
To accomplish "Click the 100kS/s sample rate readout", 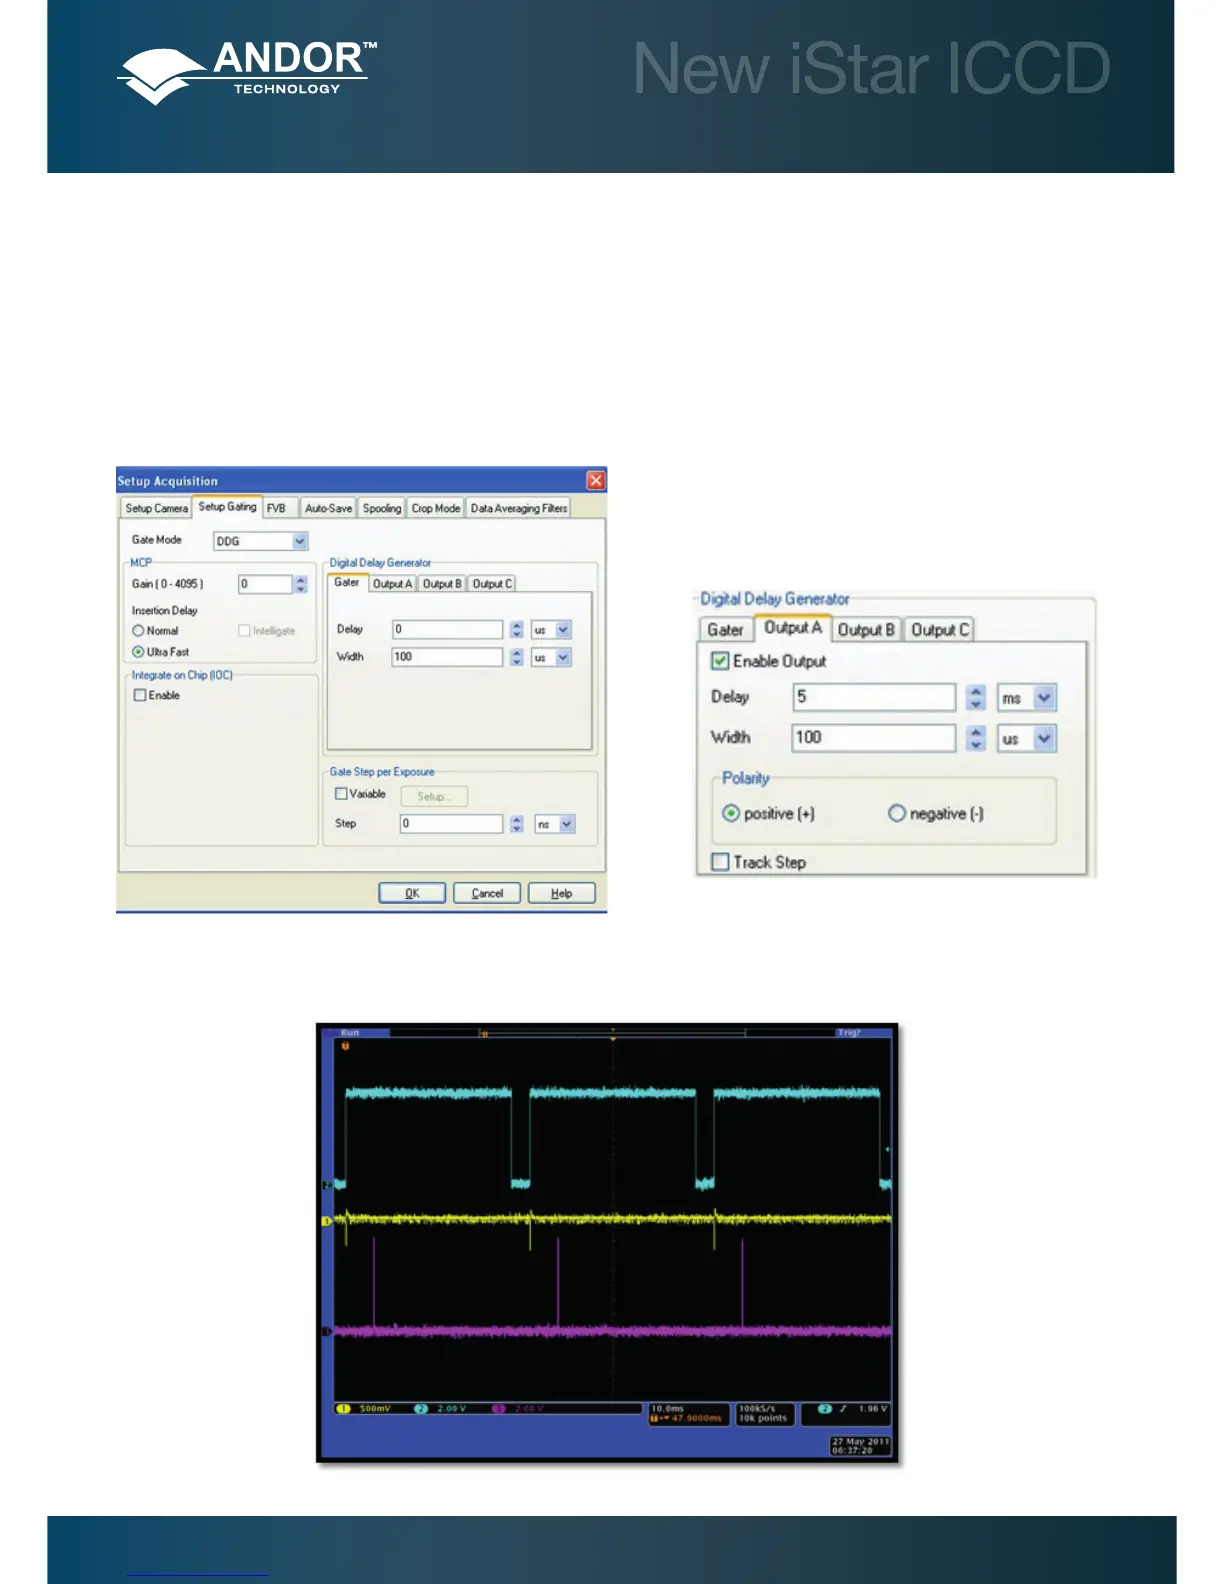I will (757, 1408).
